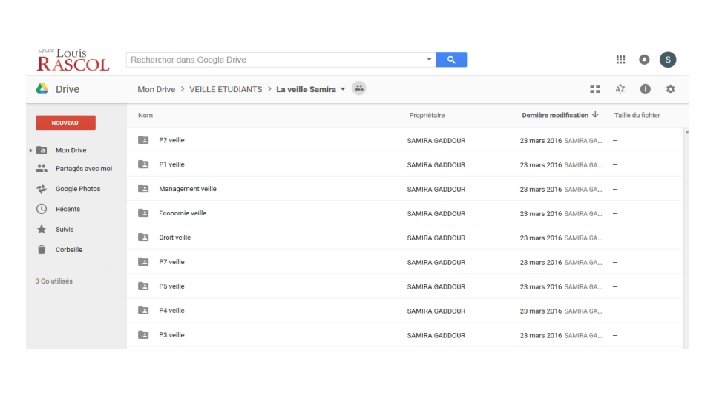The width and height of the screenshot is (720, 405).
Task: Click the shared people icon in breadcrumb
Action: point(359,88)
